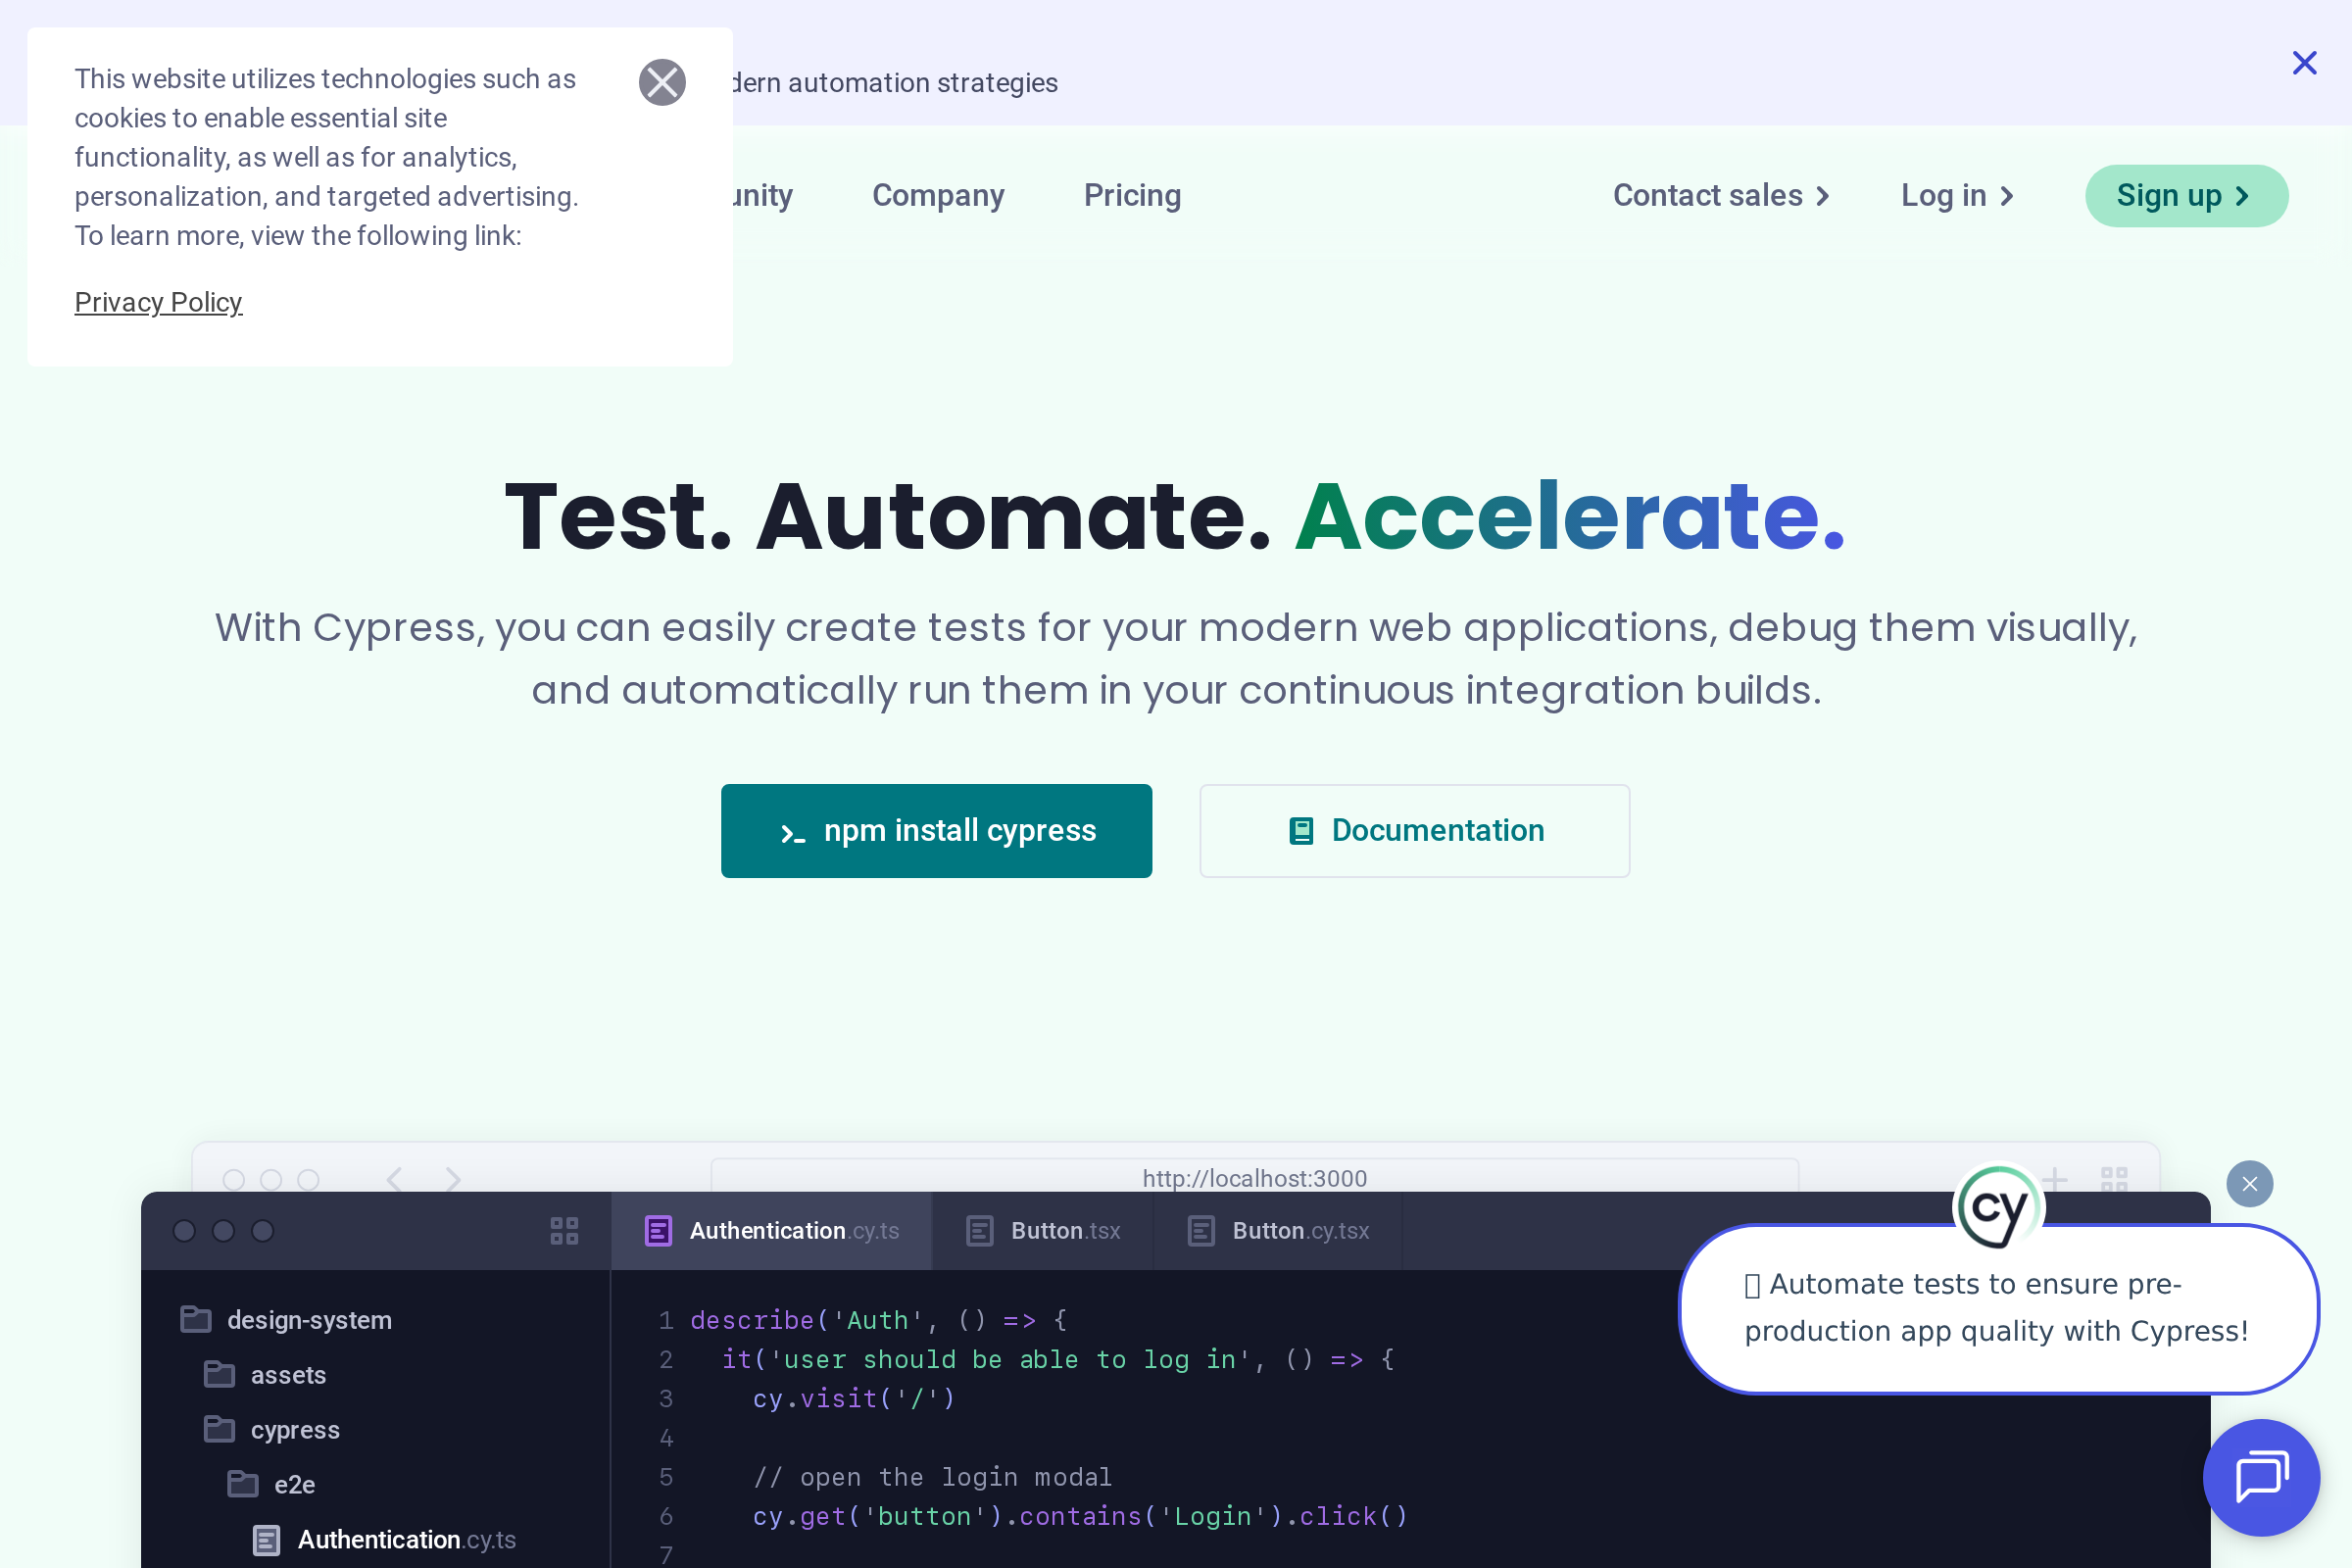Click the cy.get('button') code line

tap(1080, 1516)
